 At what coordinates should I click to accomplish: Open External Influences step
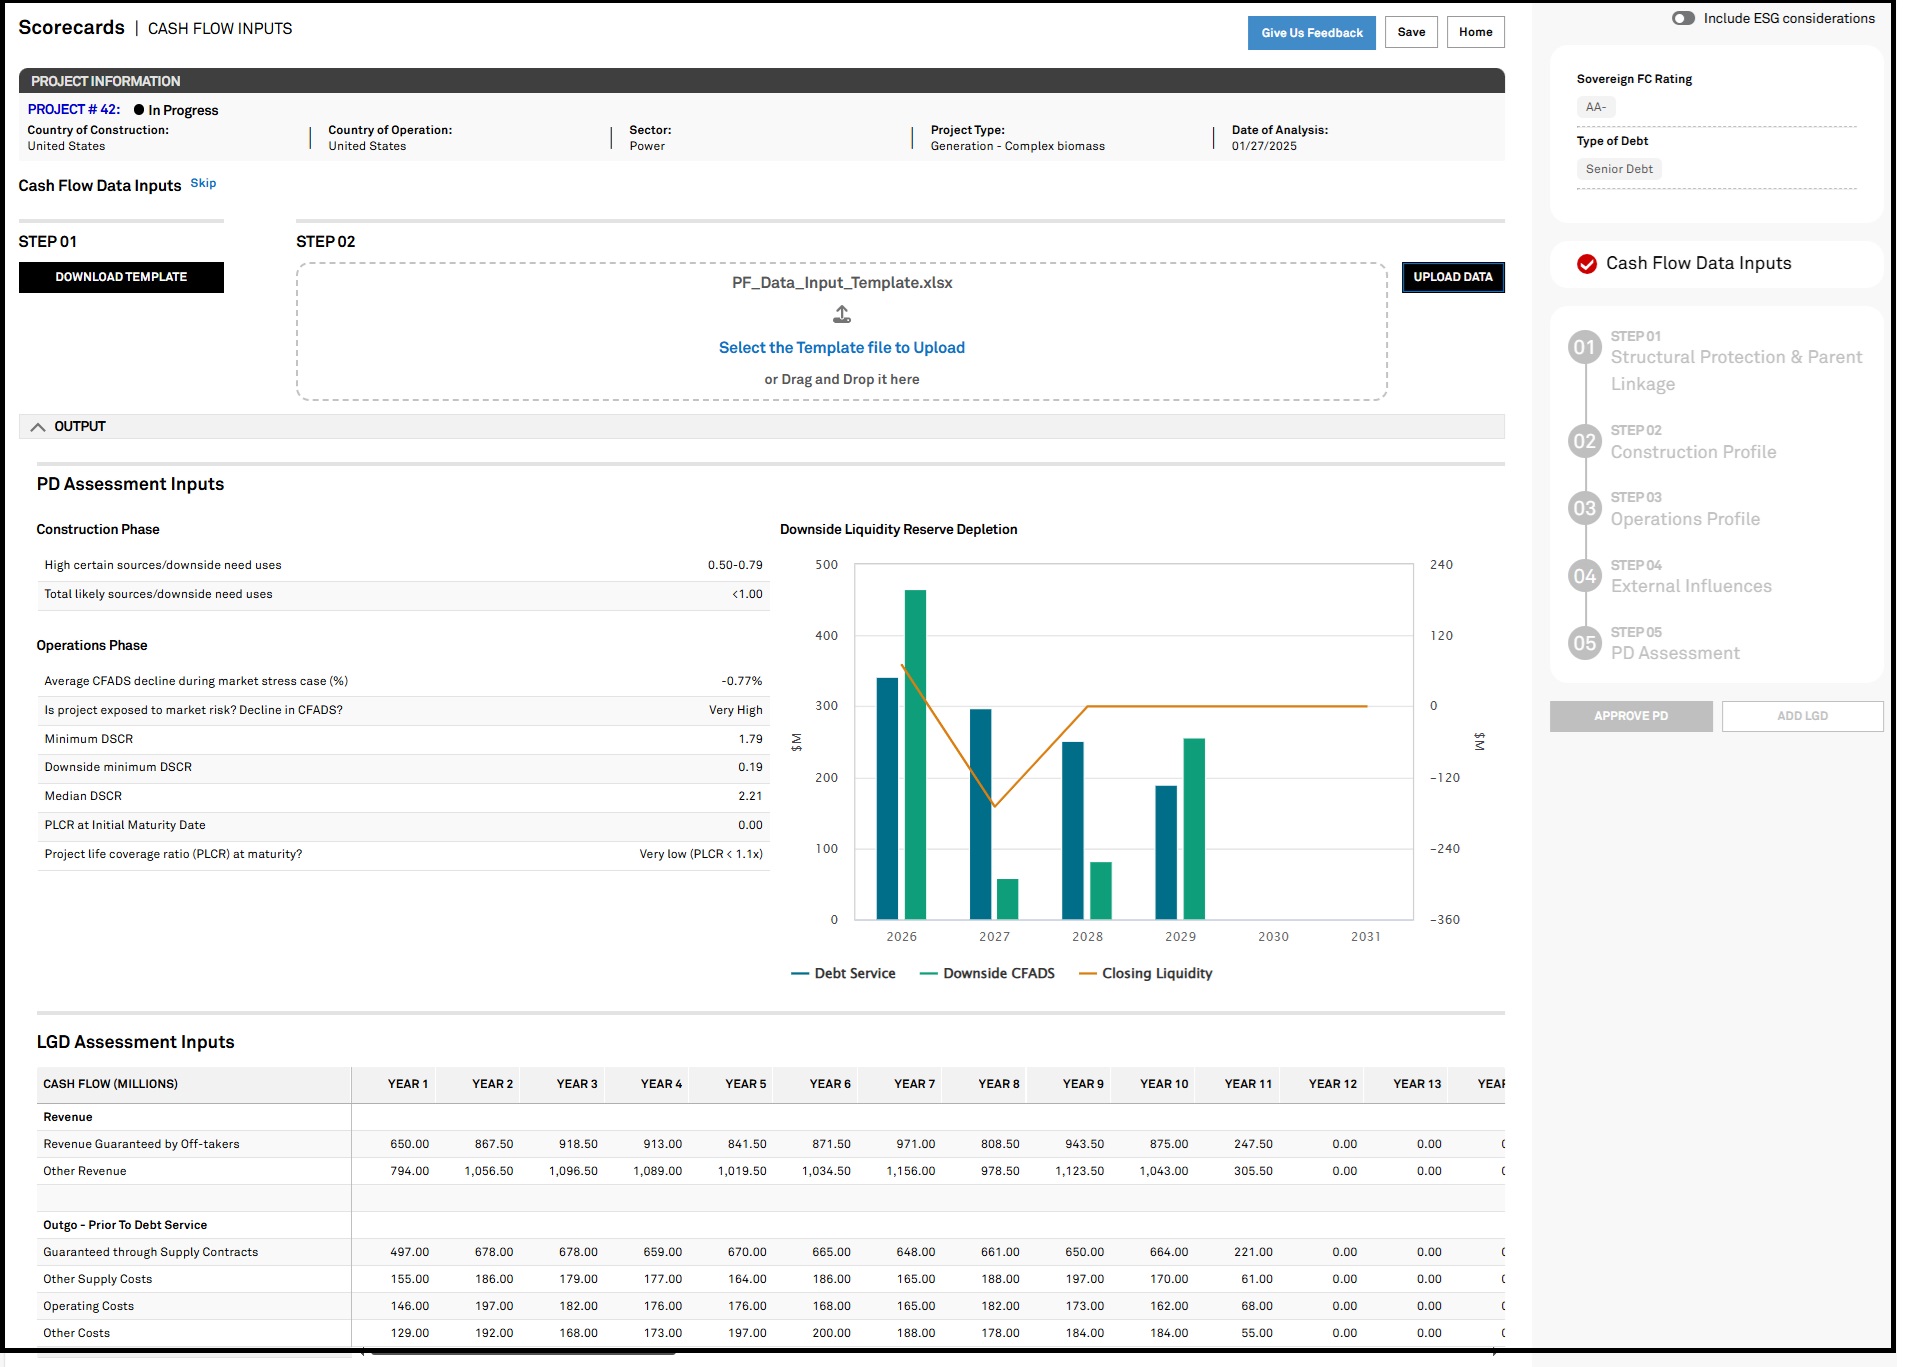tap(1690, 586)
